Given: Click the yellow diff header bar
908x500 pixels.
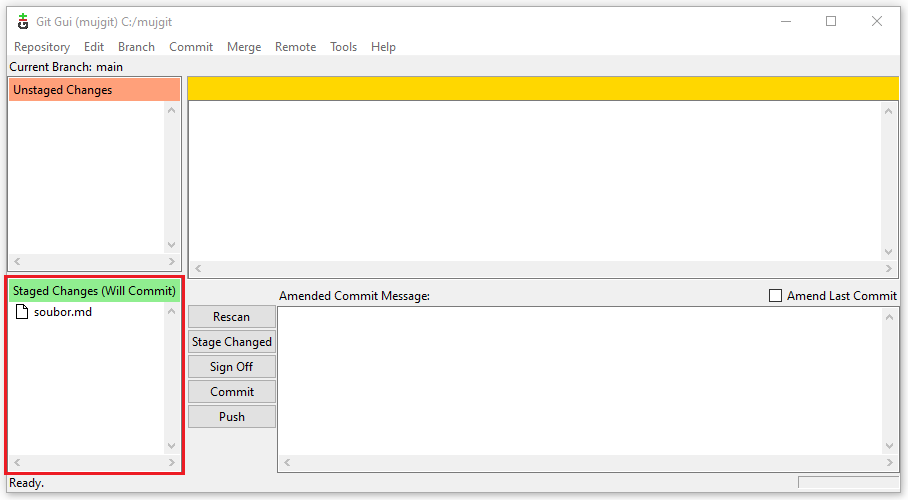Looking at the screenshot, I should (x=543, y=89).
